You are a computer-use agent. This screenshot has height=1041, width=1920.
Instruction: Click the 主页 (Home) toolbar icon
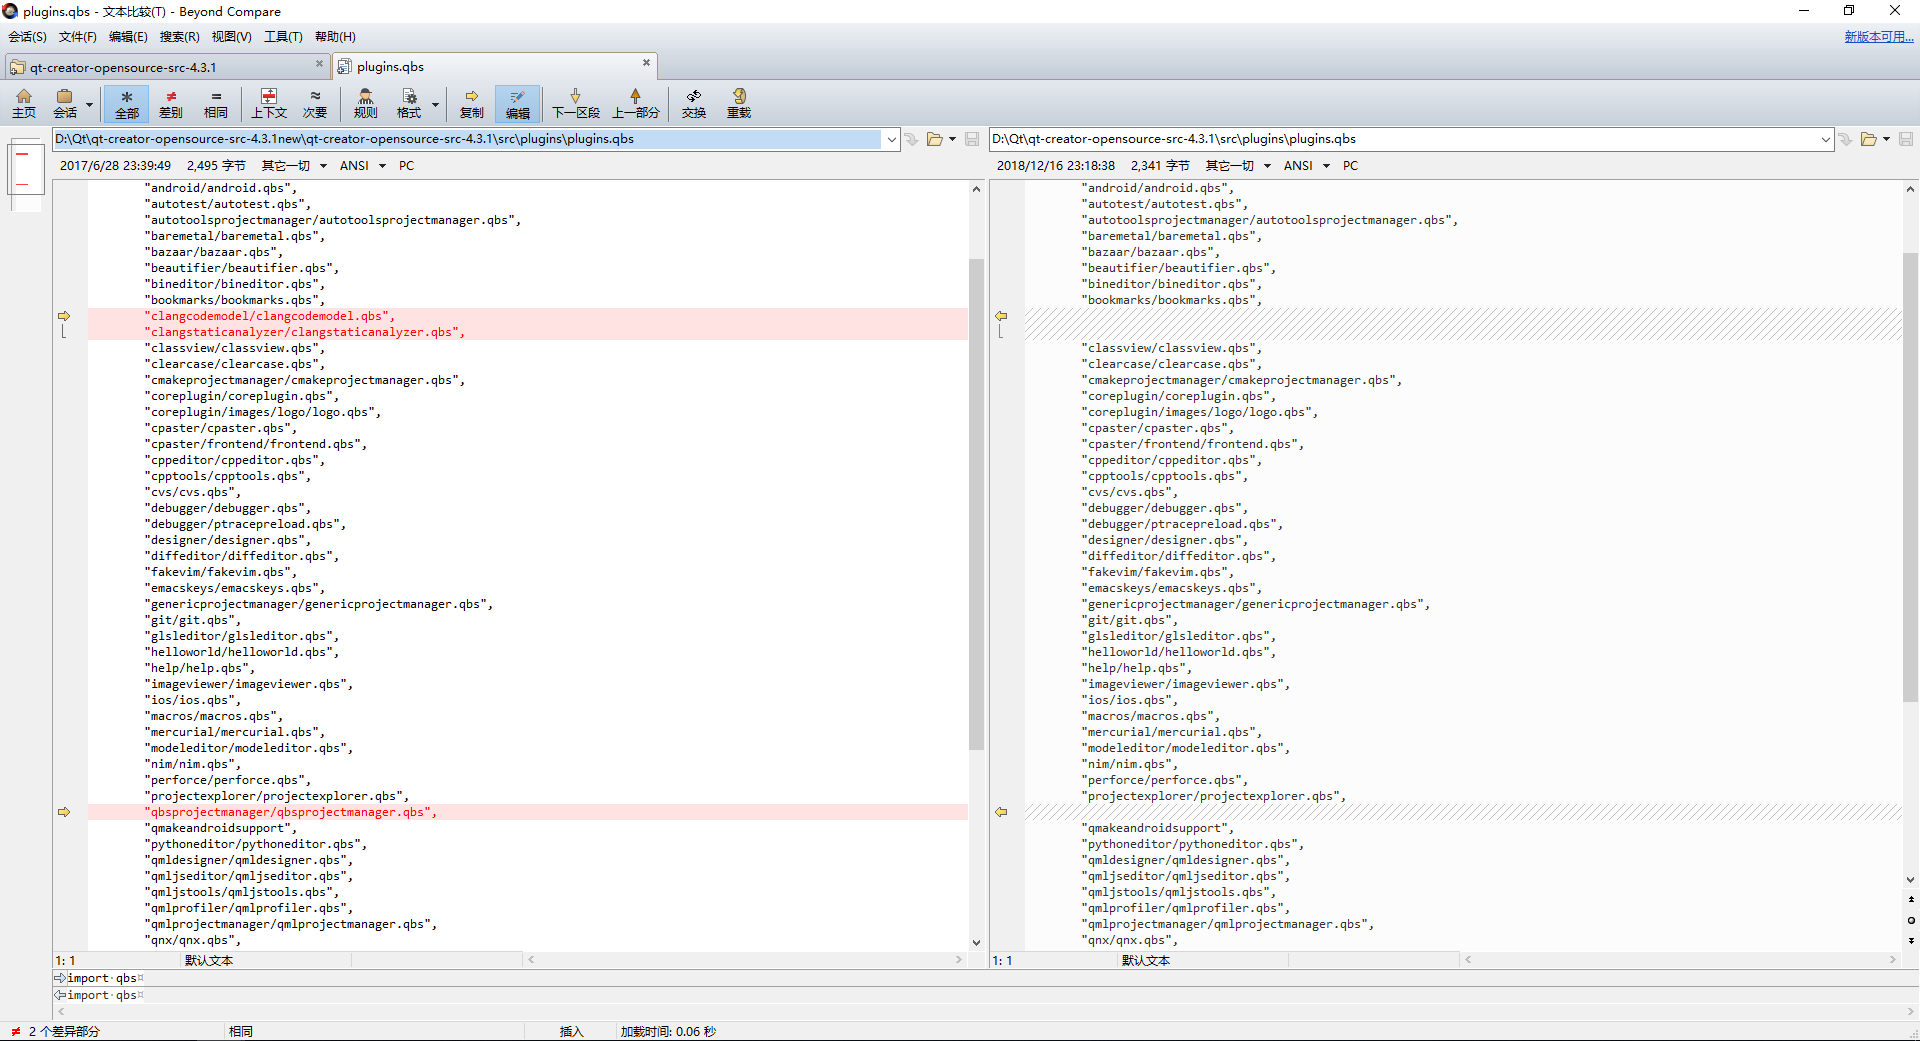(24, 103)
